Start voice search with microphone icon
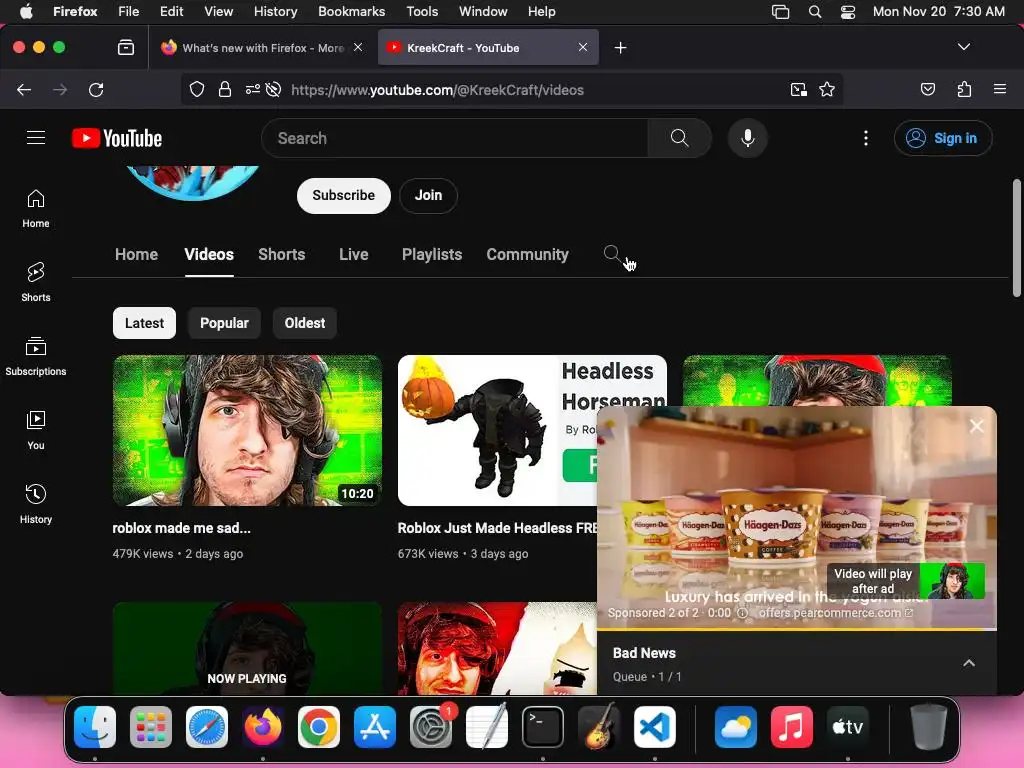This screenshot has height=768, width=1024. tap(748, 138)
